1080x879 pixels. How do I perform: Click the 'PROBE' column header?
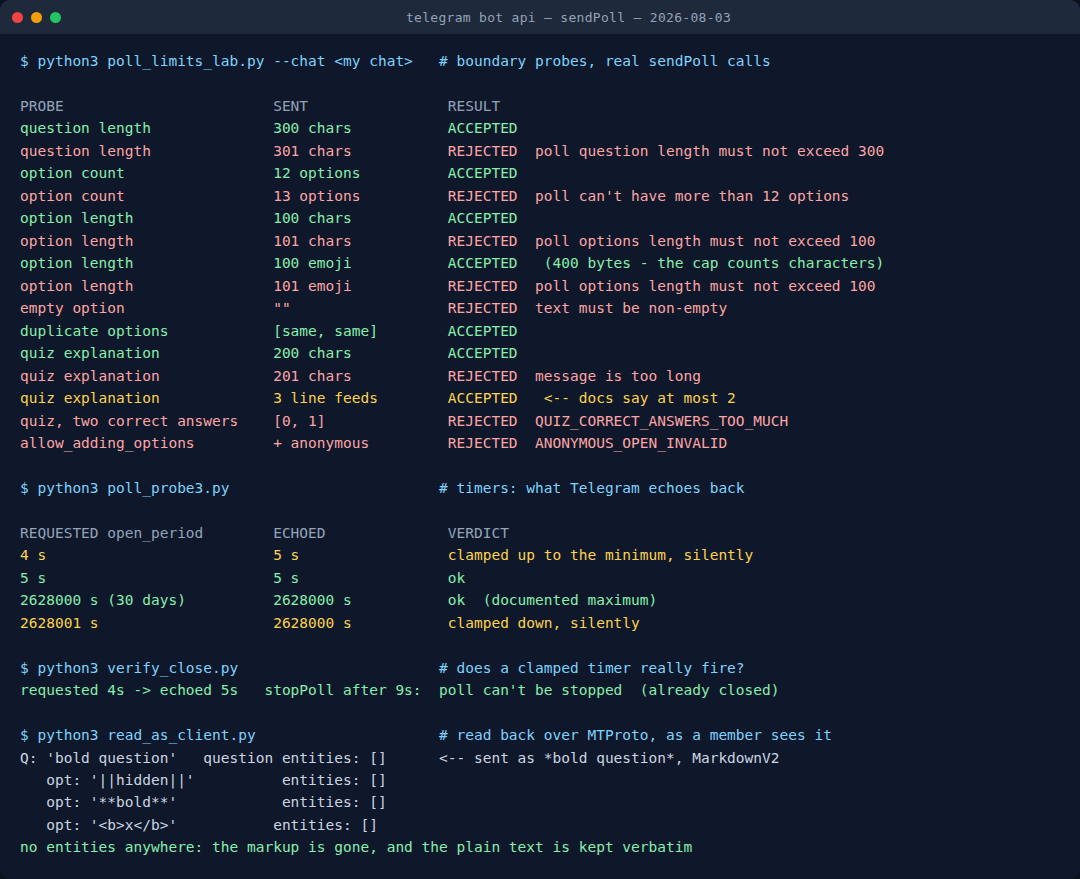pyautogui.click(x=41, y=106)
